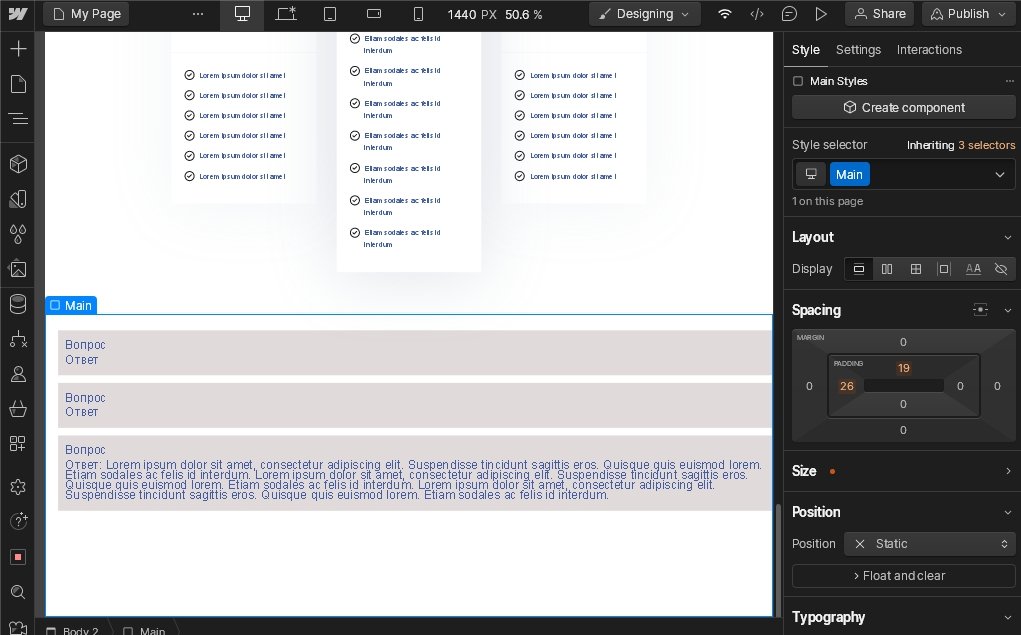Expand the Size section
This screenshot has width=1021, height=635.
pyautogui.click(x=1007, y=471)
